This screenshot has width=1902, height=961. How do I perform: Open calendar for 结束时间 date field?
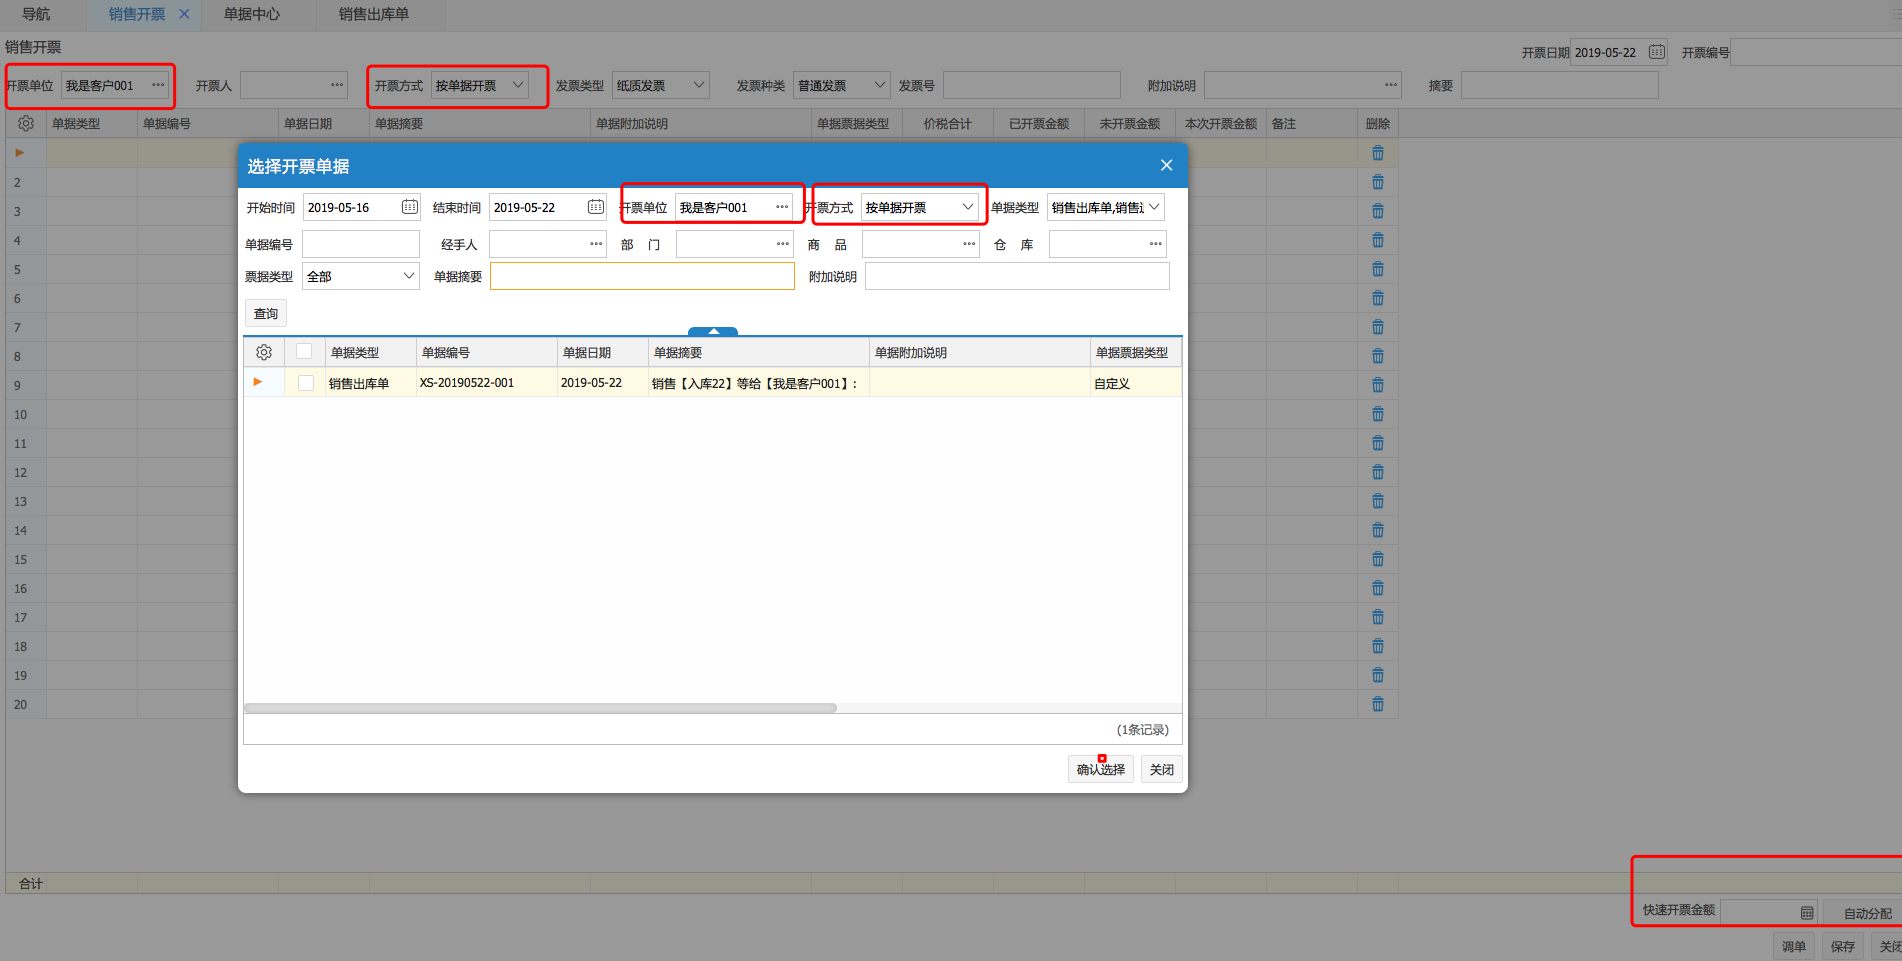click(x=596, y=207)
